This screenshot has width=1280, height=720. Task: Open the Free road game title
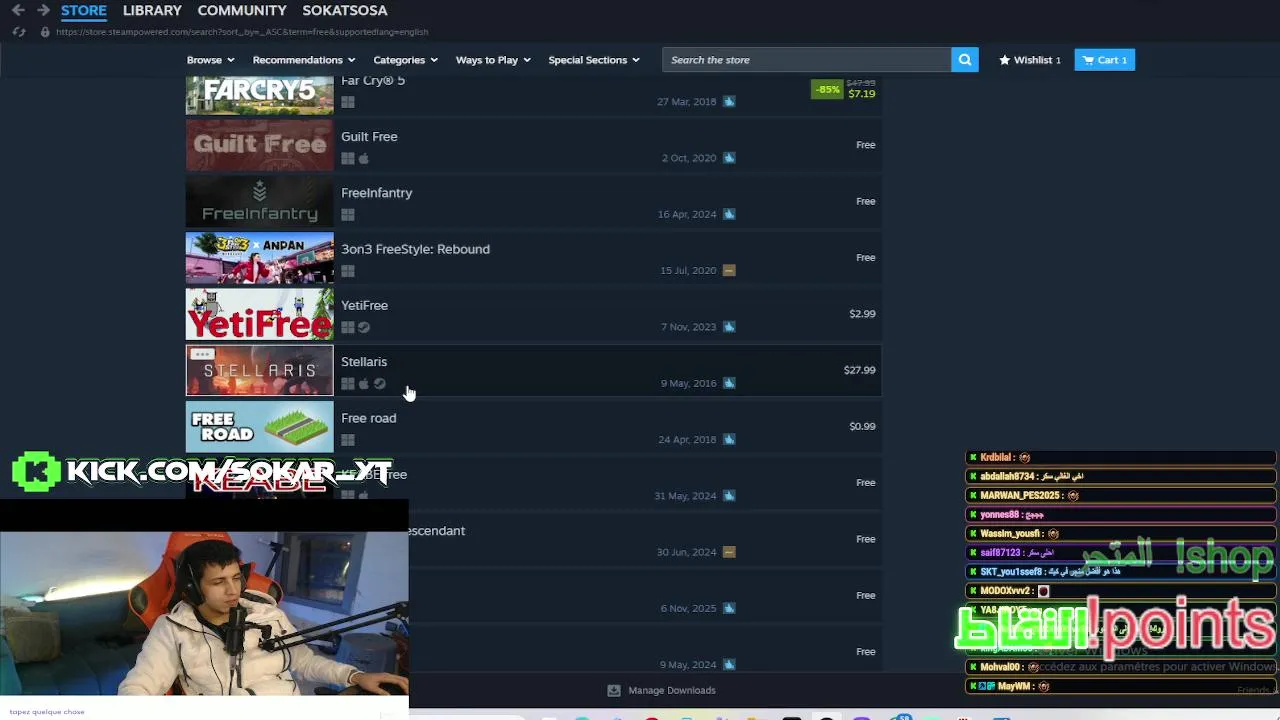click(368, 418)
